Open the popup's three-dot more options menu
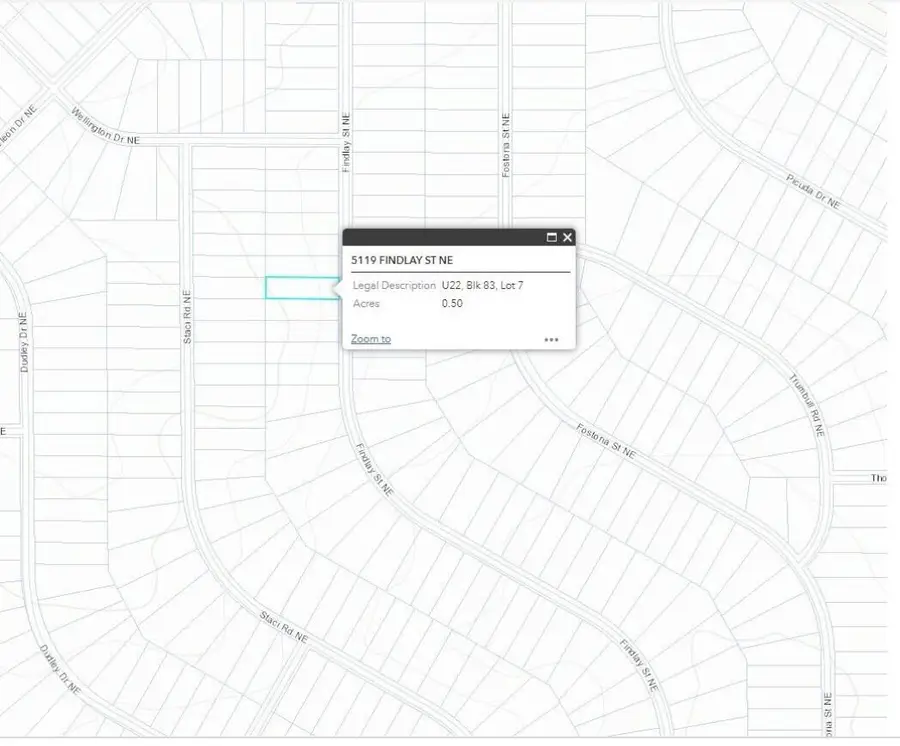Image resolution: width=900 pixels, height=746 pixels. point(551,340)
